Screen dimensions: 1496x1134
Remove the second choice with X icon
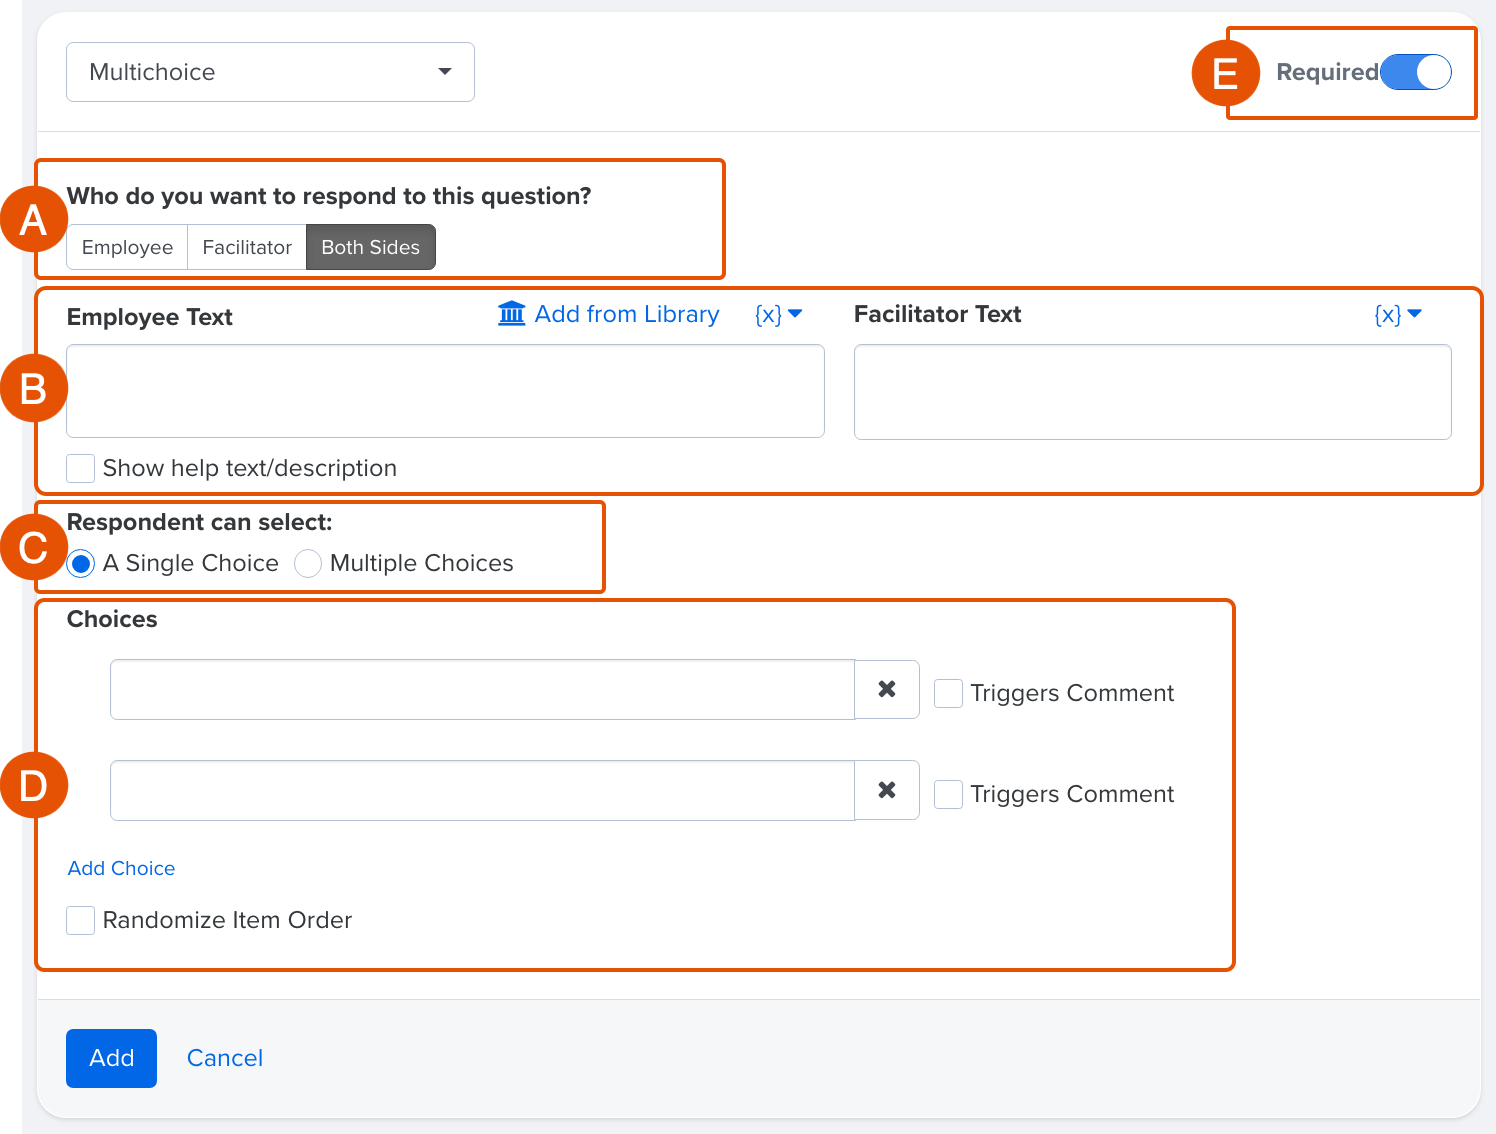tap(886, 790)
